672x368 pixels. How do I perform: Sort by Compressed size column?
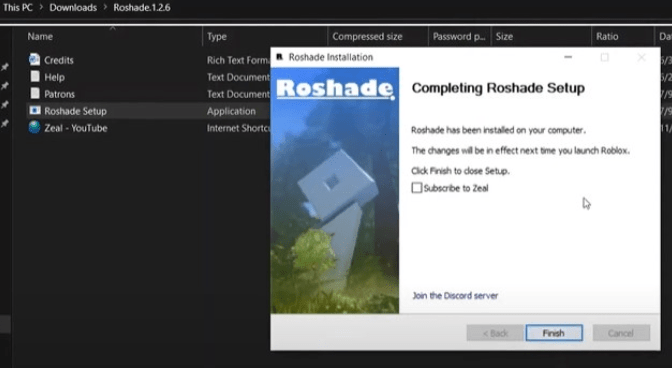coord(367,36)
